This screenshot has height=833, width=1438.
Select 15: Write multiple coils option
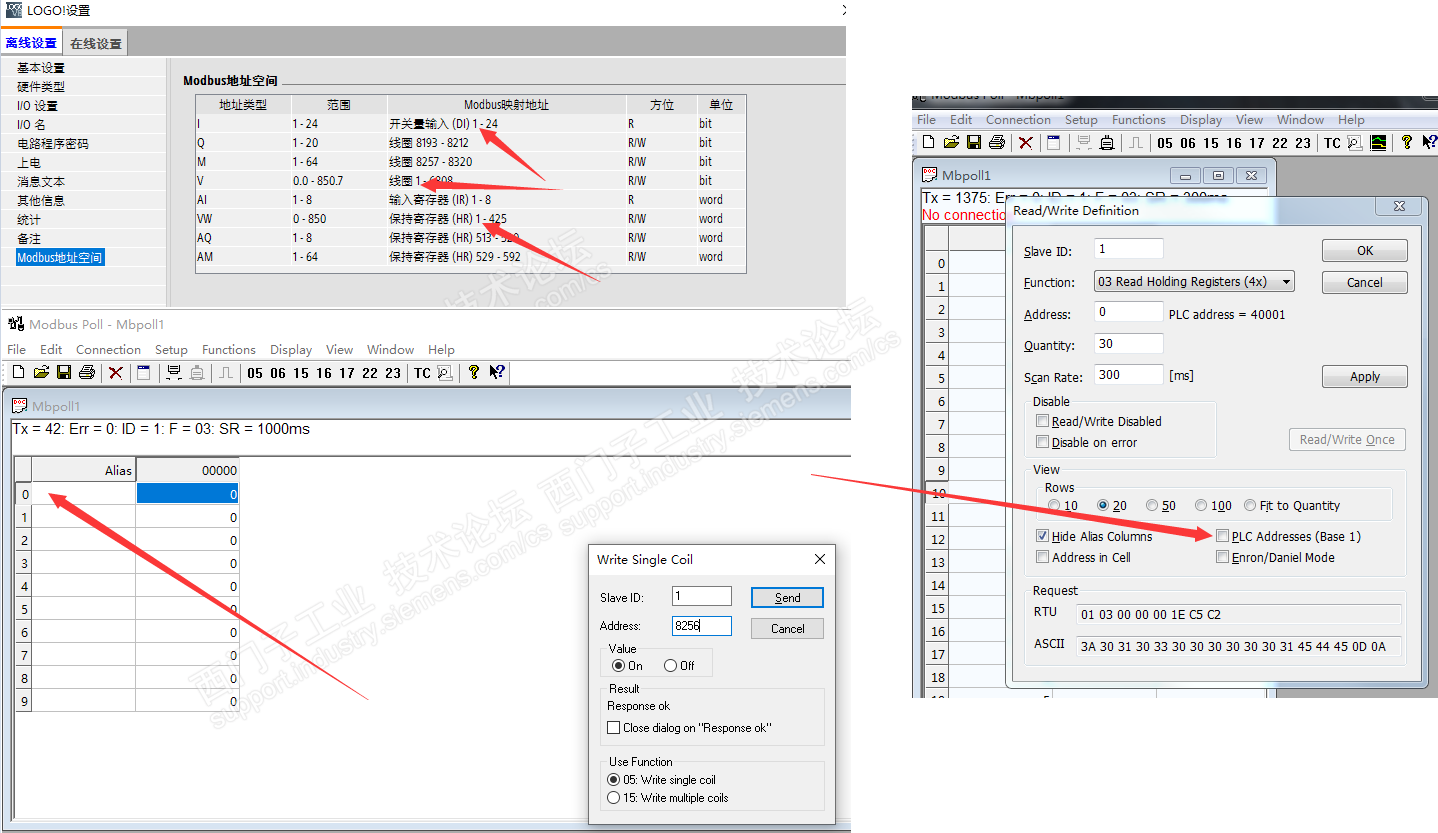pyautogui.click(x=614, y=798)
